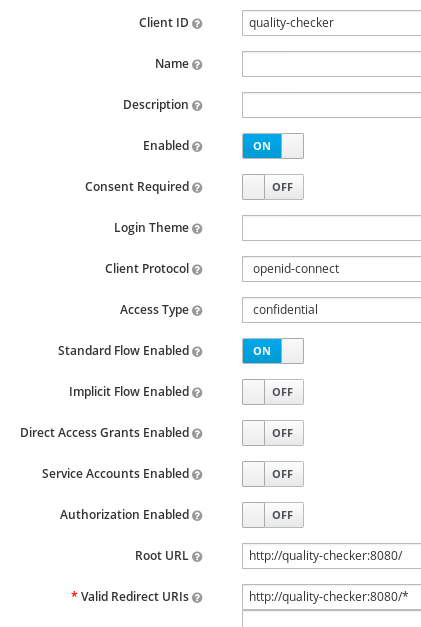Open the Client Protocol dropdown
The width and height of the screenshot is (421, 627).
pyautogui.click(x=331, y=269)
